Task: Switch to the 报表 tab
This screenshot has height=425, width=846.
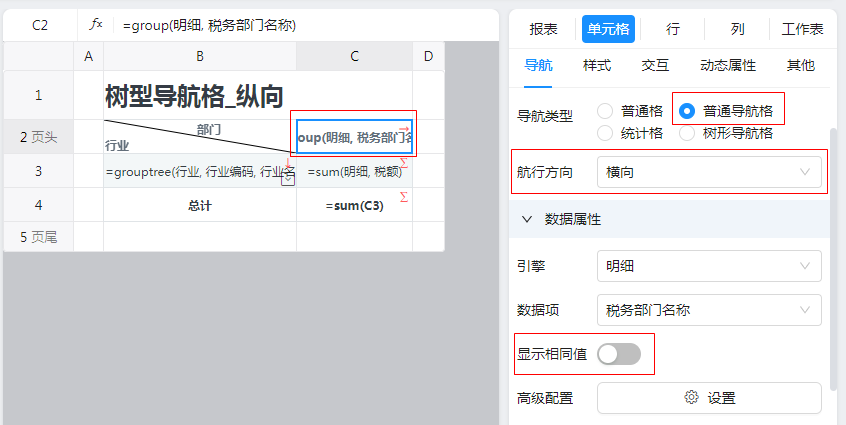Action: coord(544,29)
